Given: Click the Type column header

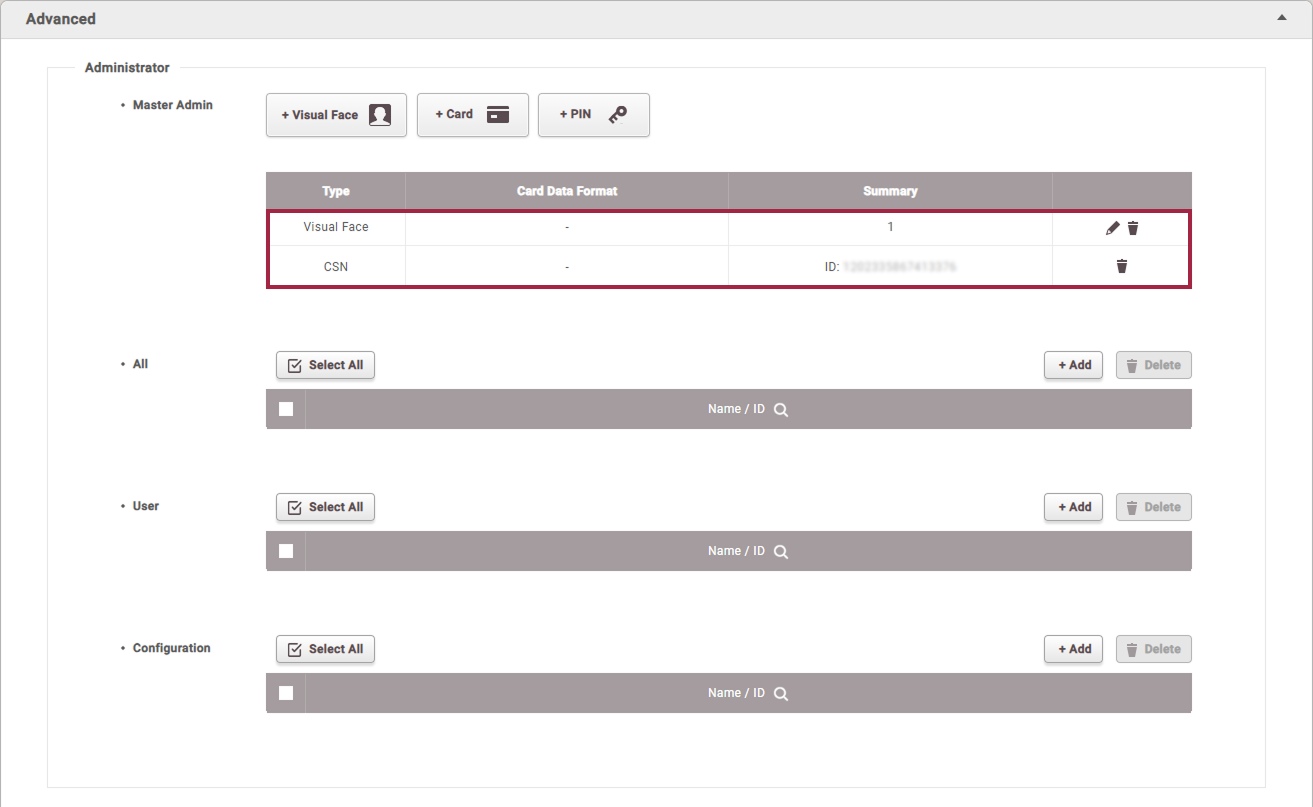Looking at the screenshot, I should (336, 191).
